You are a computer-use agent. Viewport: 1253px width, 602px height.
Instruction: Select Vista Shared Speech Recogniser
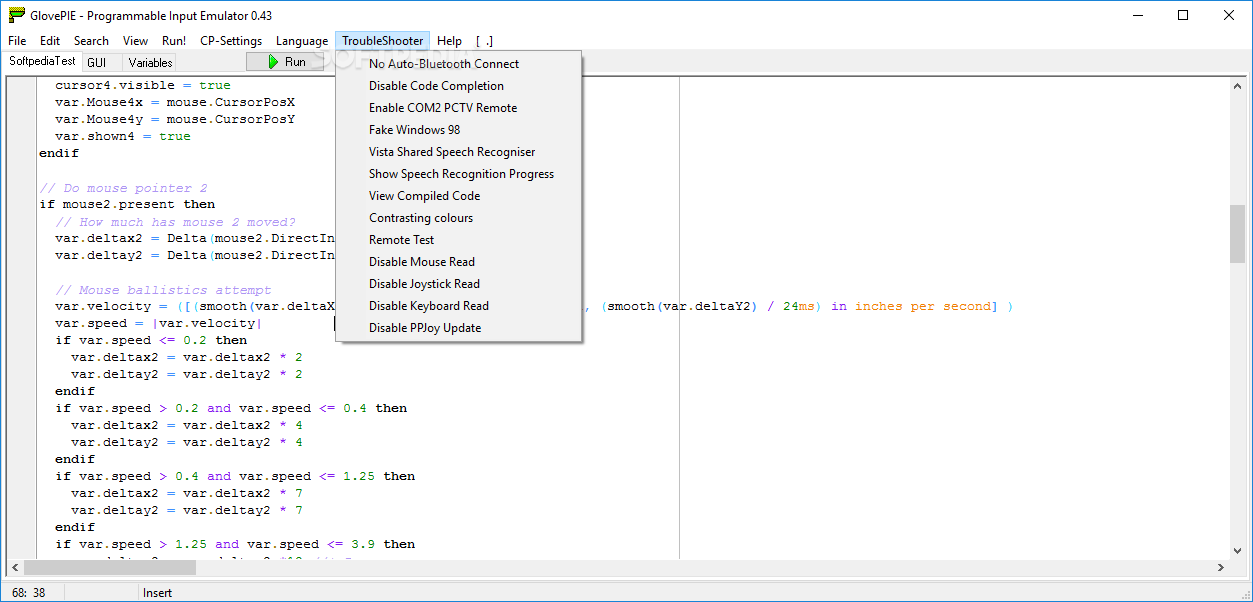(459, 152)
